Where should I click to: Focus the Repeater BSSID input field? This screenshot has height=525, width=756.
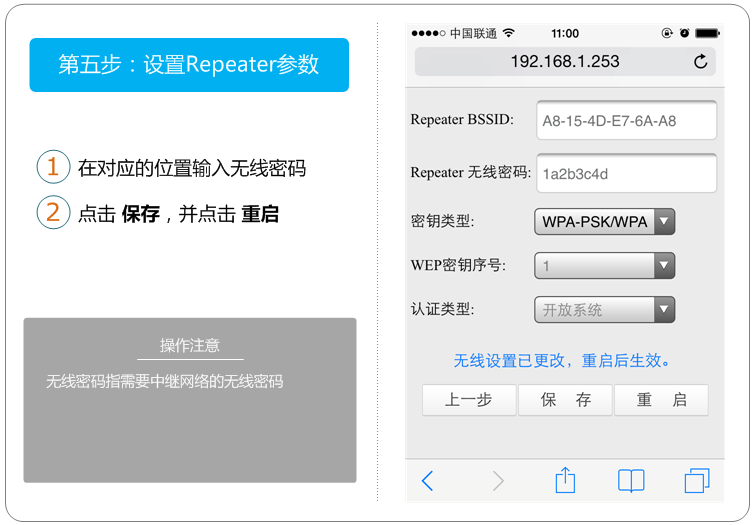[x=626, y=121]
